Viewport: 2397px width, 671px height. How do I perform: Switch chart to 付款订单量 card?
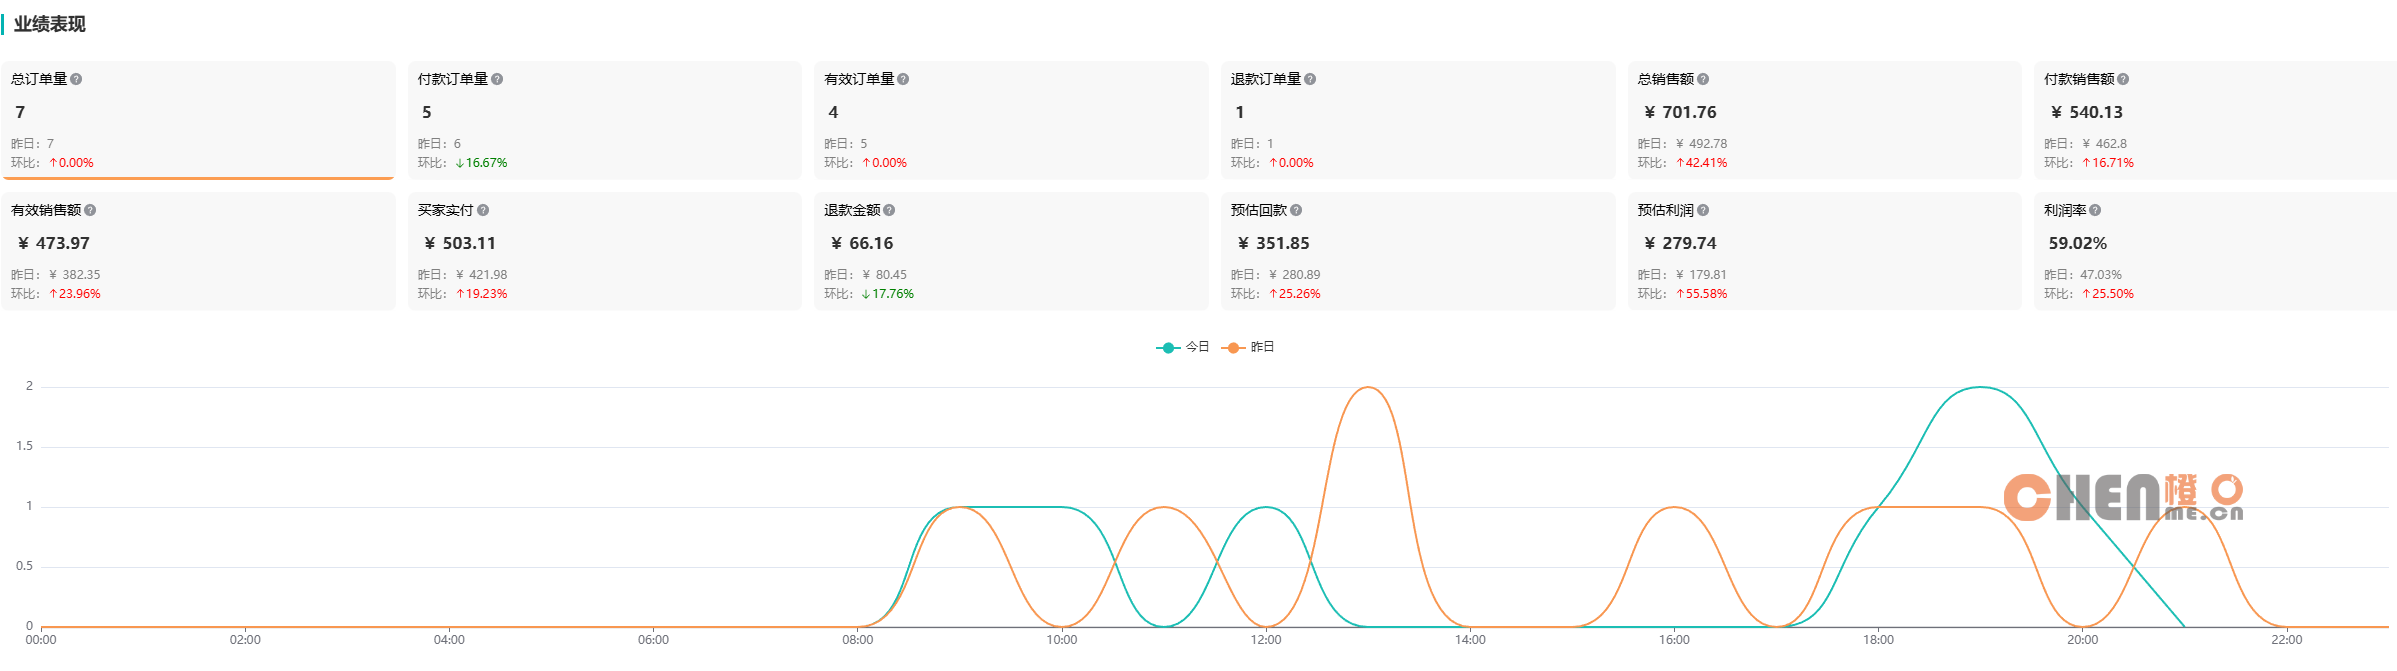click(605, 120)
